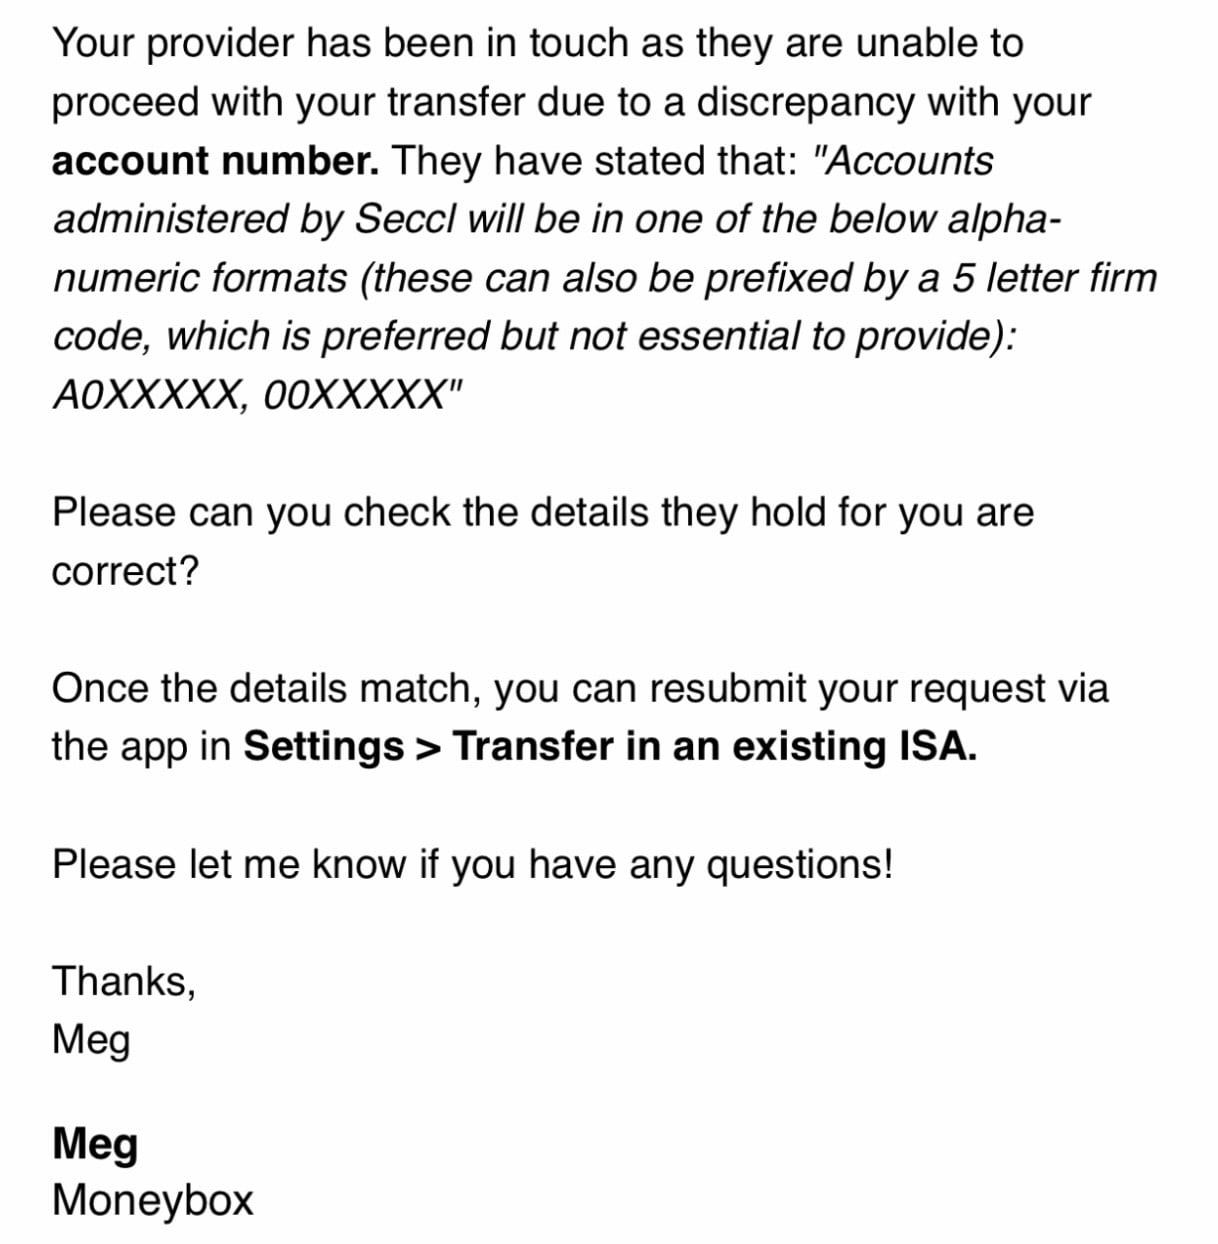The image size is (1218, 1244).
Task: Click the word "correct?"
Action: pyautogui.click(x=126, y=571)
